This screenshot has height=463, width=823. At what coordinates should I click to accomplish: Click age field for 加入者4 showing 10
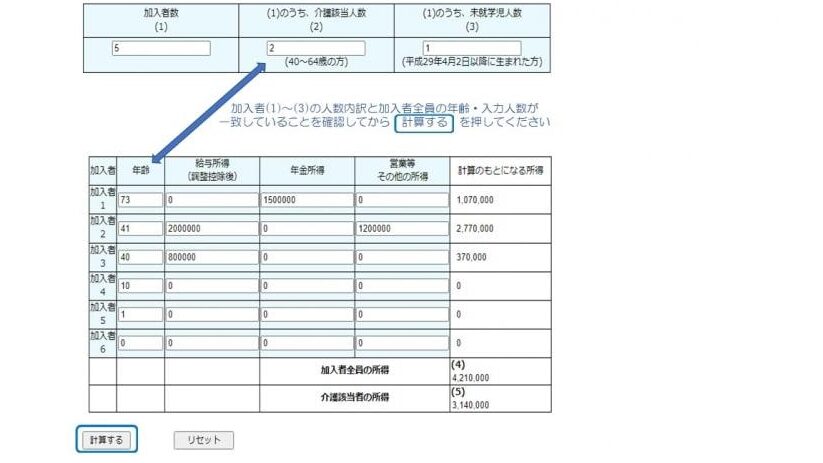point(140,286)
